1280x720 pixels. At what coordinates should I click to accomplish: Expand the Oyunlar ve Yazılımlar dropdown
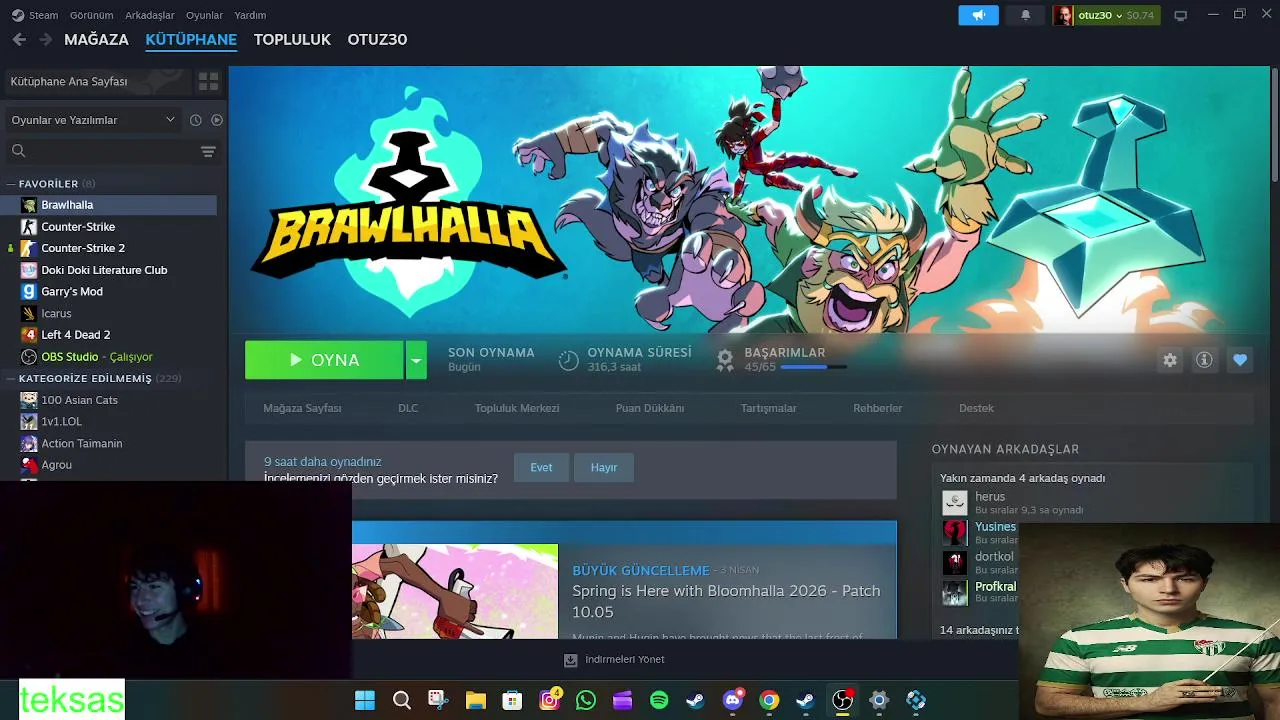(92, 120)
